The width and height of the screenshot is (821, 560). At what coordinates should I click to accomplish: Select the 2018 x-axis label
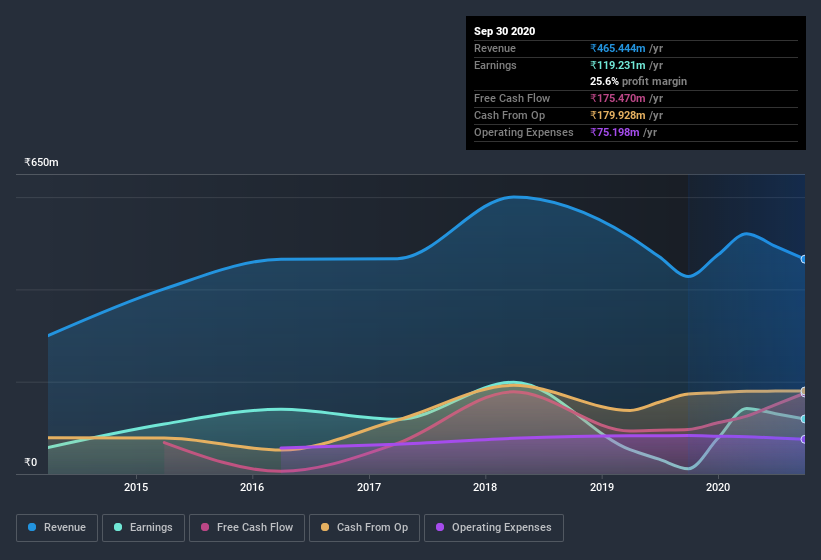click(485, 487)
